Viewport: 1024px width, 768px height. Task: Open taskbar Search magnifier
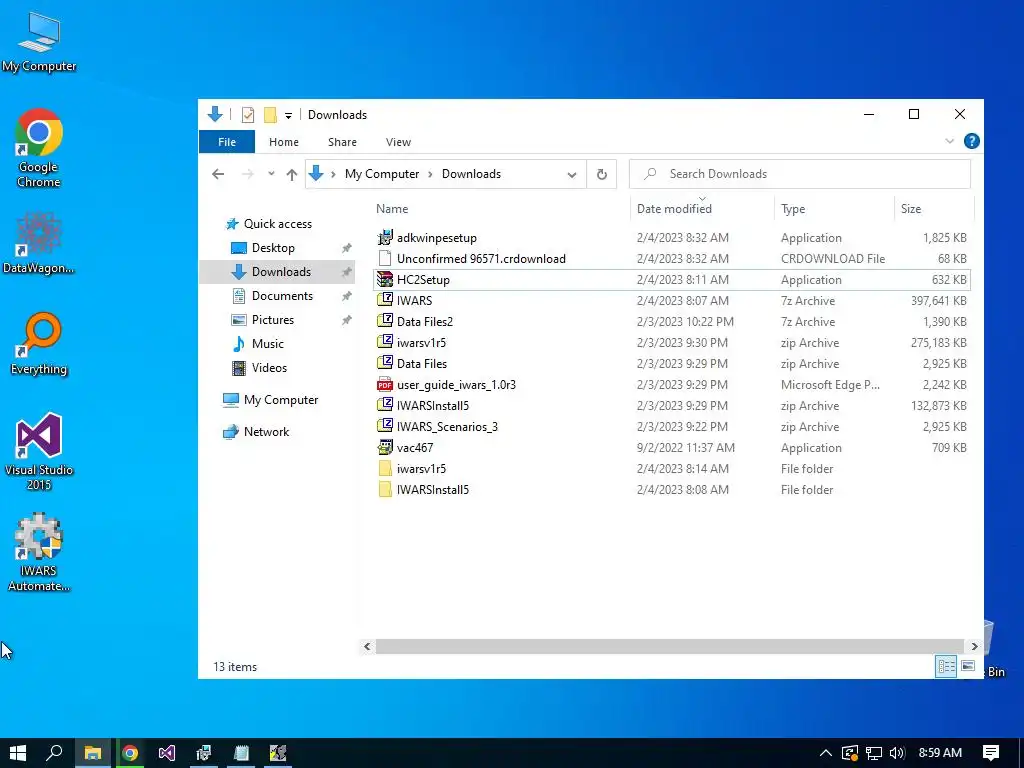point(54,753)
